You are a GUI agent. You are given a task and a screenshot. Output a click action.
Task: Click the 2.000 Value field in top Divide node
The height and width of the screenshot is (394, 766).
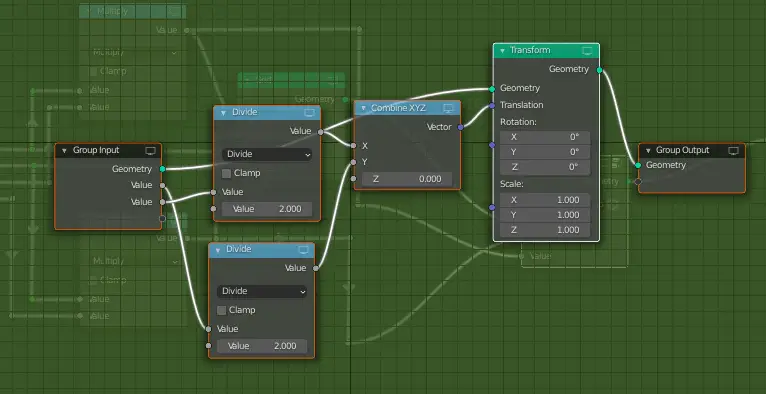[267, 209]
